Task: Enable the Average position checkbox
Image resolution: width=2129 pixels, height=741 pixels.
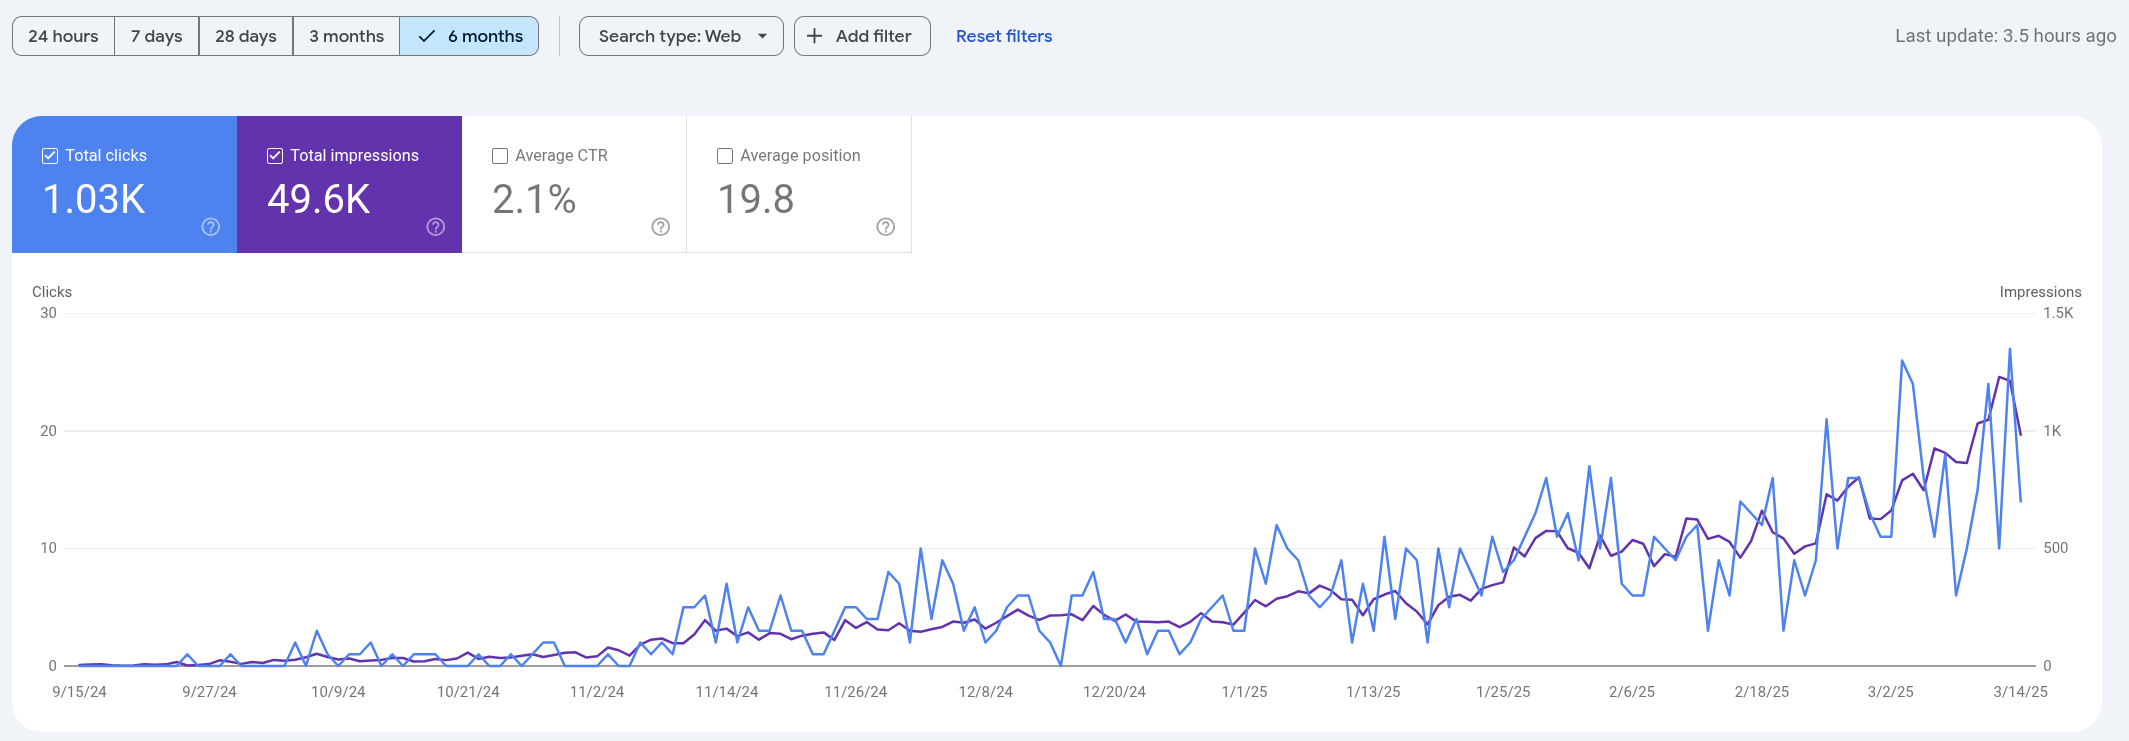Action: tap(725, 156)
